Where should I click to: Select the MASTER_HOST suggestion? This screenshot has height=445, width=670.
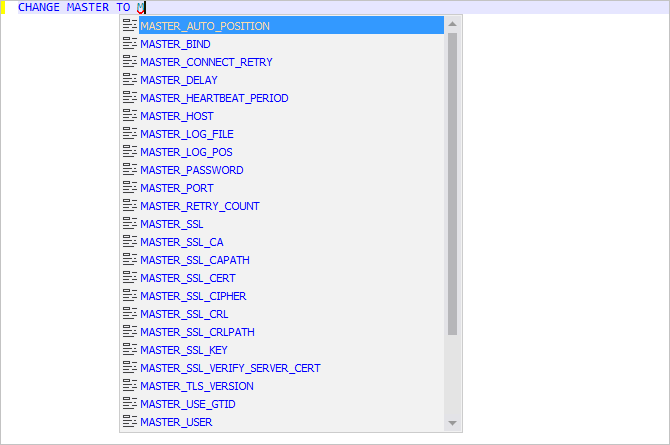282,116
